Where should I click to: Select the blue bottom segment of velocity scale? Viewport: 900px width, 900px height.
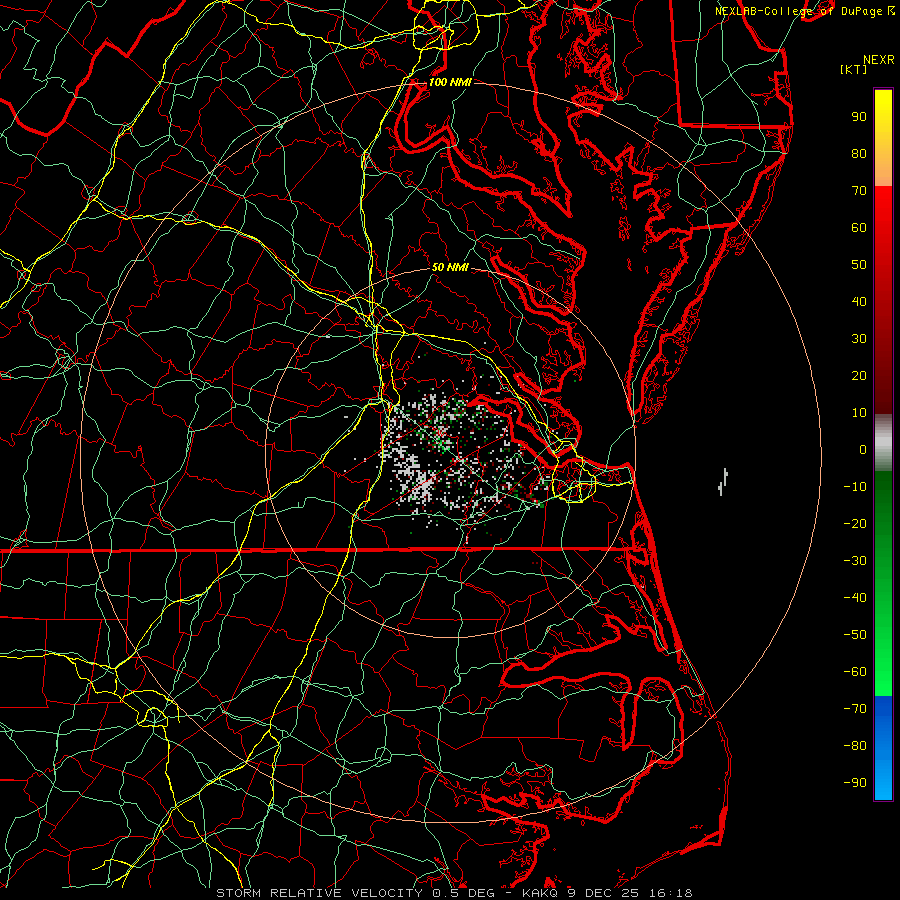pos(883,748)
